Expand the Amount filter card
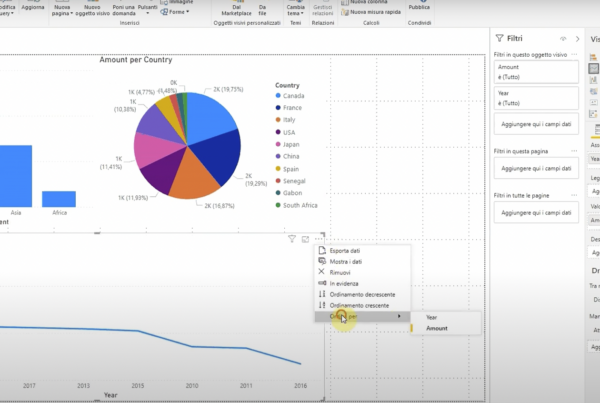Image resolution: width=600 pixels, height=403 pixels. (x=536, y=72)
